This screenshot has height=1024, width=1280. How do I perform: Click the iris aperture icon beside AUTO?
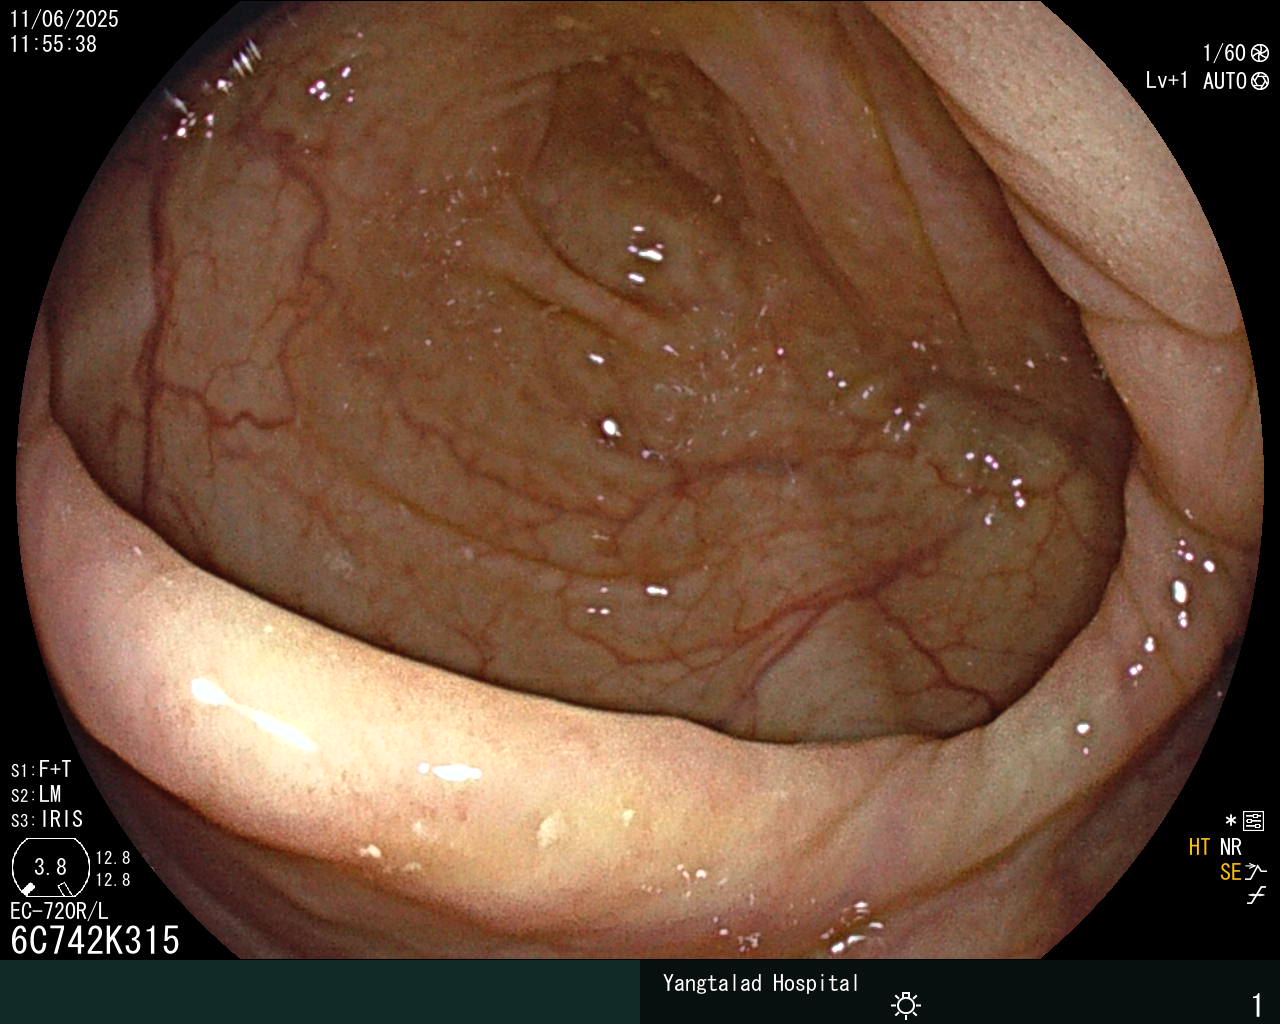(x=1260, y=82)
